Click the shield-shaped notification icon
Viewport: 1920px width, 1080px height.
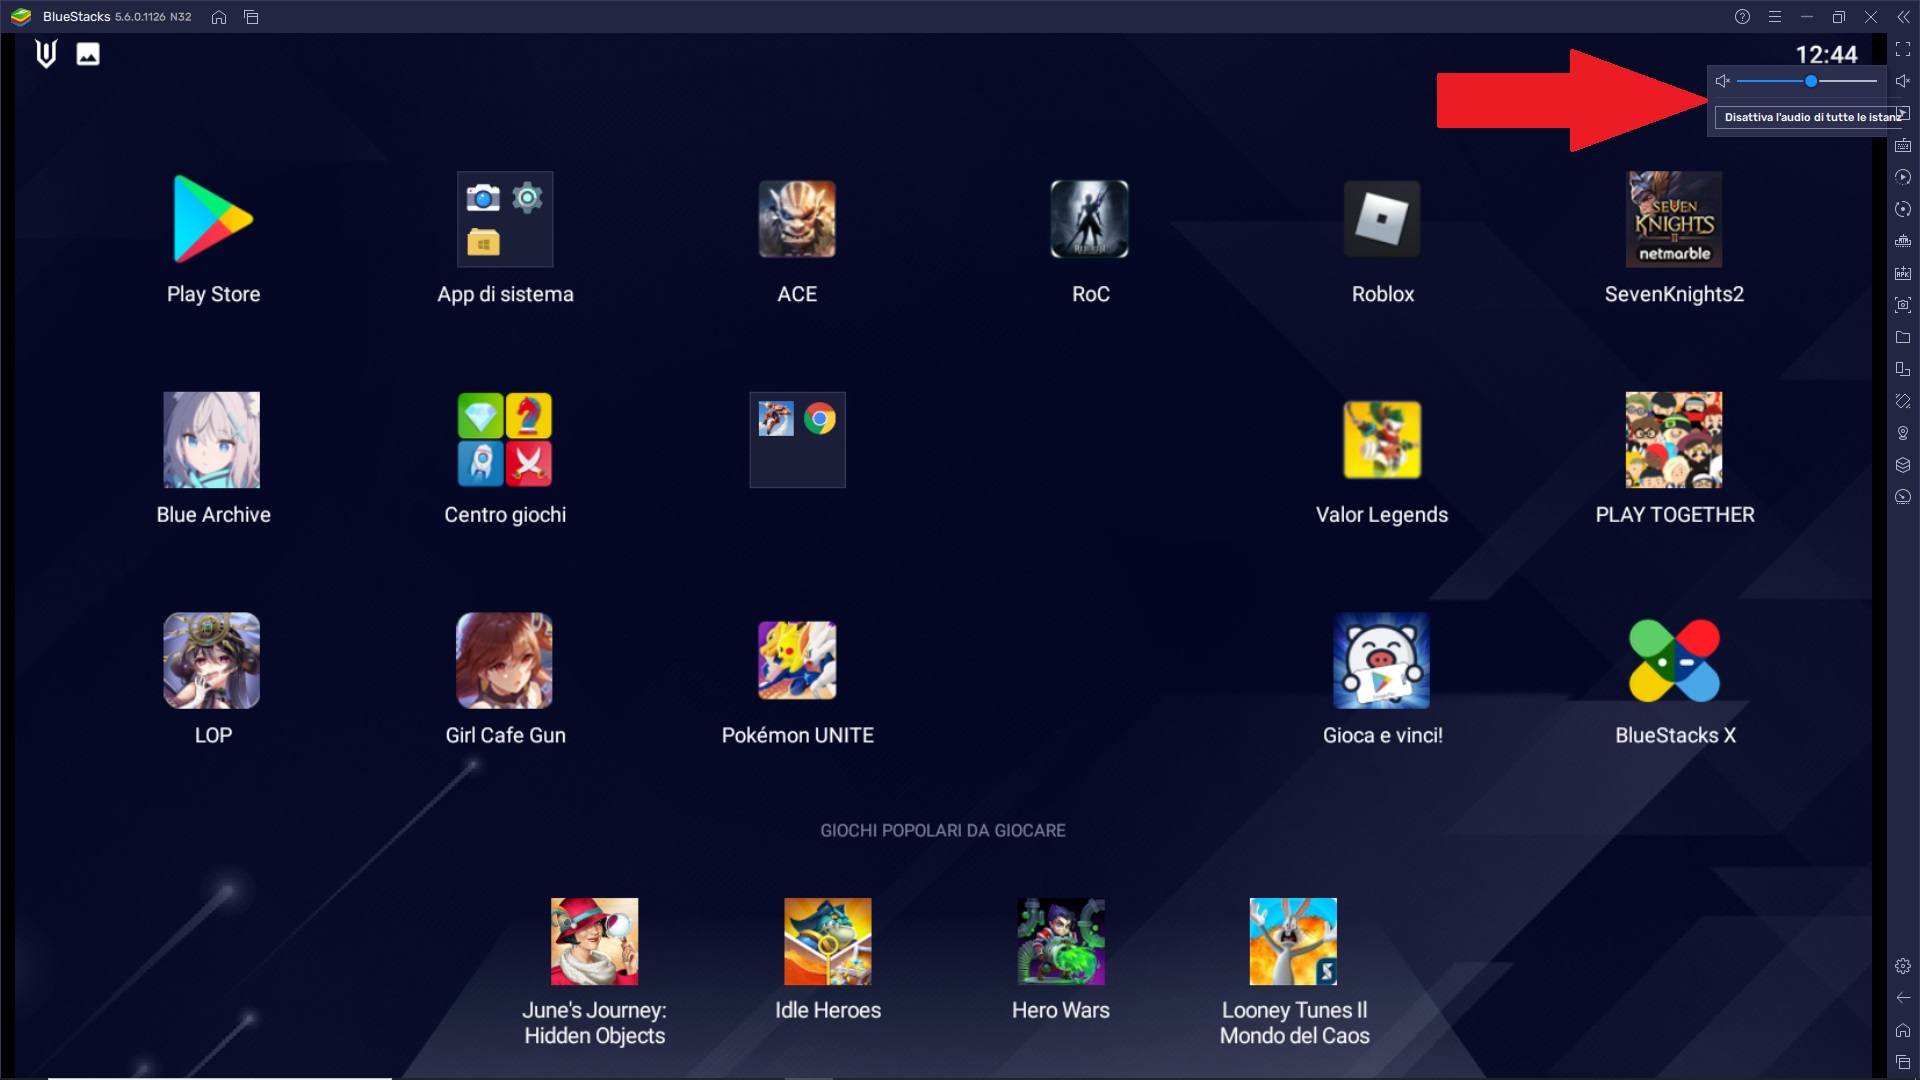point(46,54)
